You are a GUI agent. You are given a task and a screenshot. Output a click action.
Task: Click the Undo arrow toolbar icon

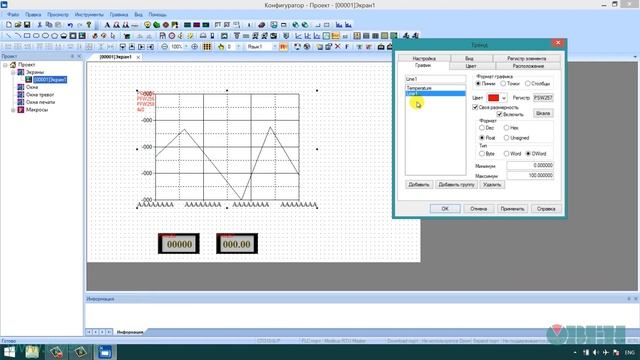coord(70,25)
